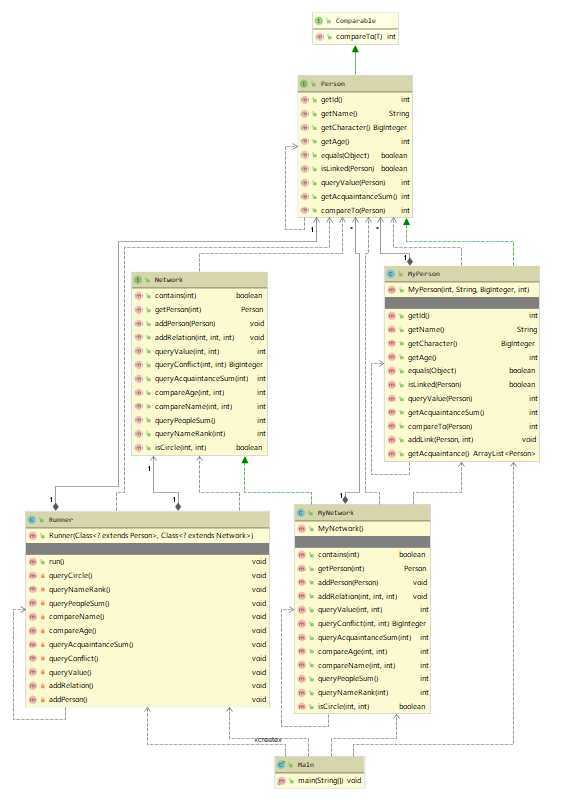Click getPerson(int) in the Network node
Viewport: 562px width, 799px height.
(178, 309)
